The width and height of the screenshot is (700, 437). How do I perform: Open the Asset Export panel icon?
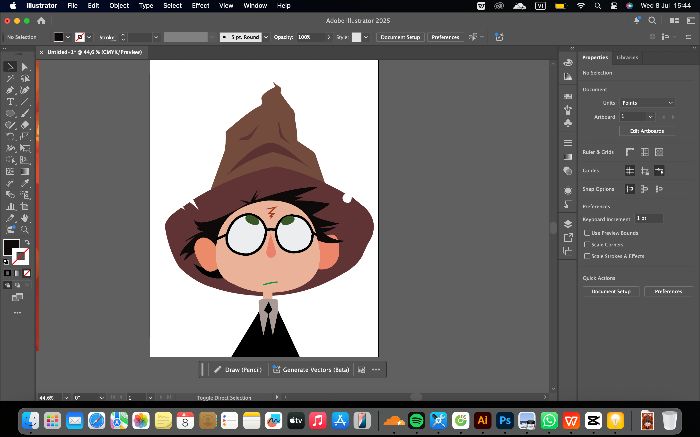tap(568, 237)
